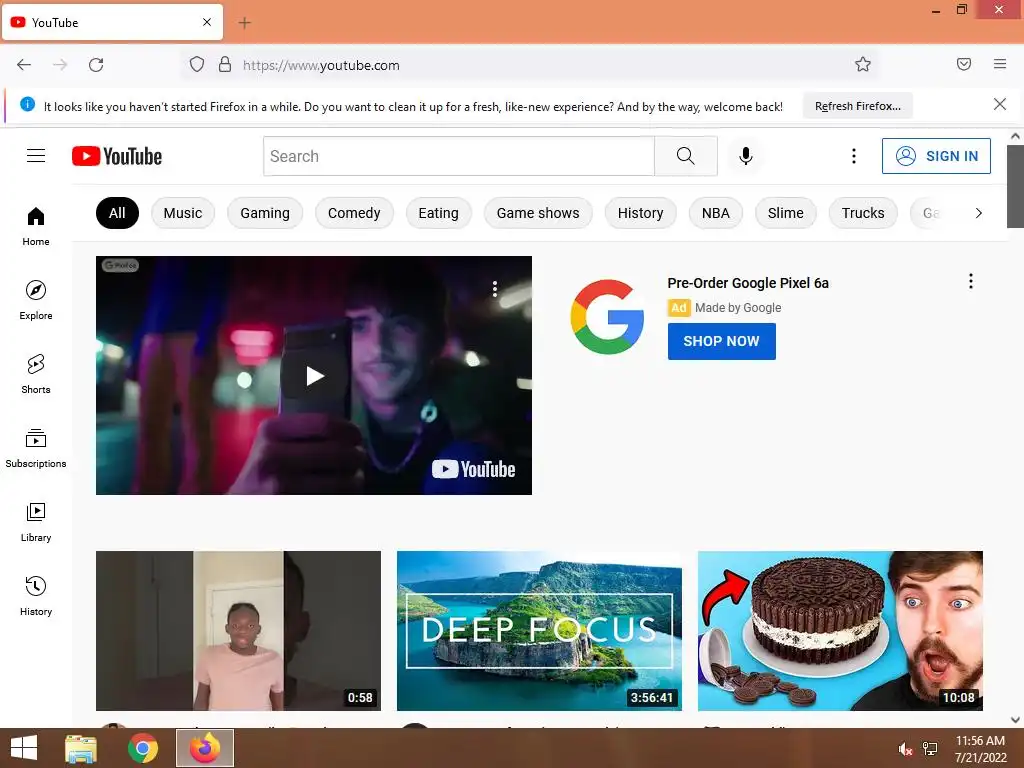Open the Deep Focus video thumbnail
Image resolution: width=1024 pixels, height=768 pixels.
click(539, 631)
